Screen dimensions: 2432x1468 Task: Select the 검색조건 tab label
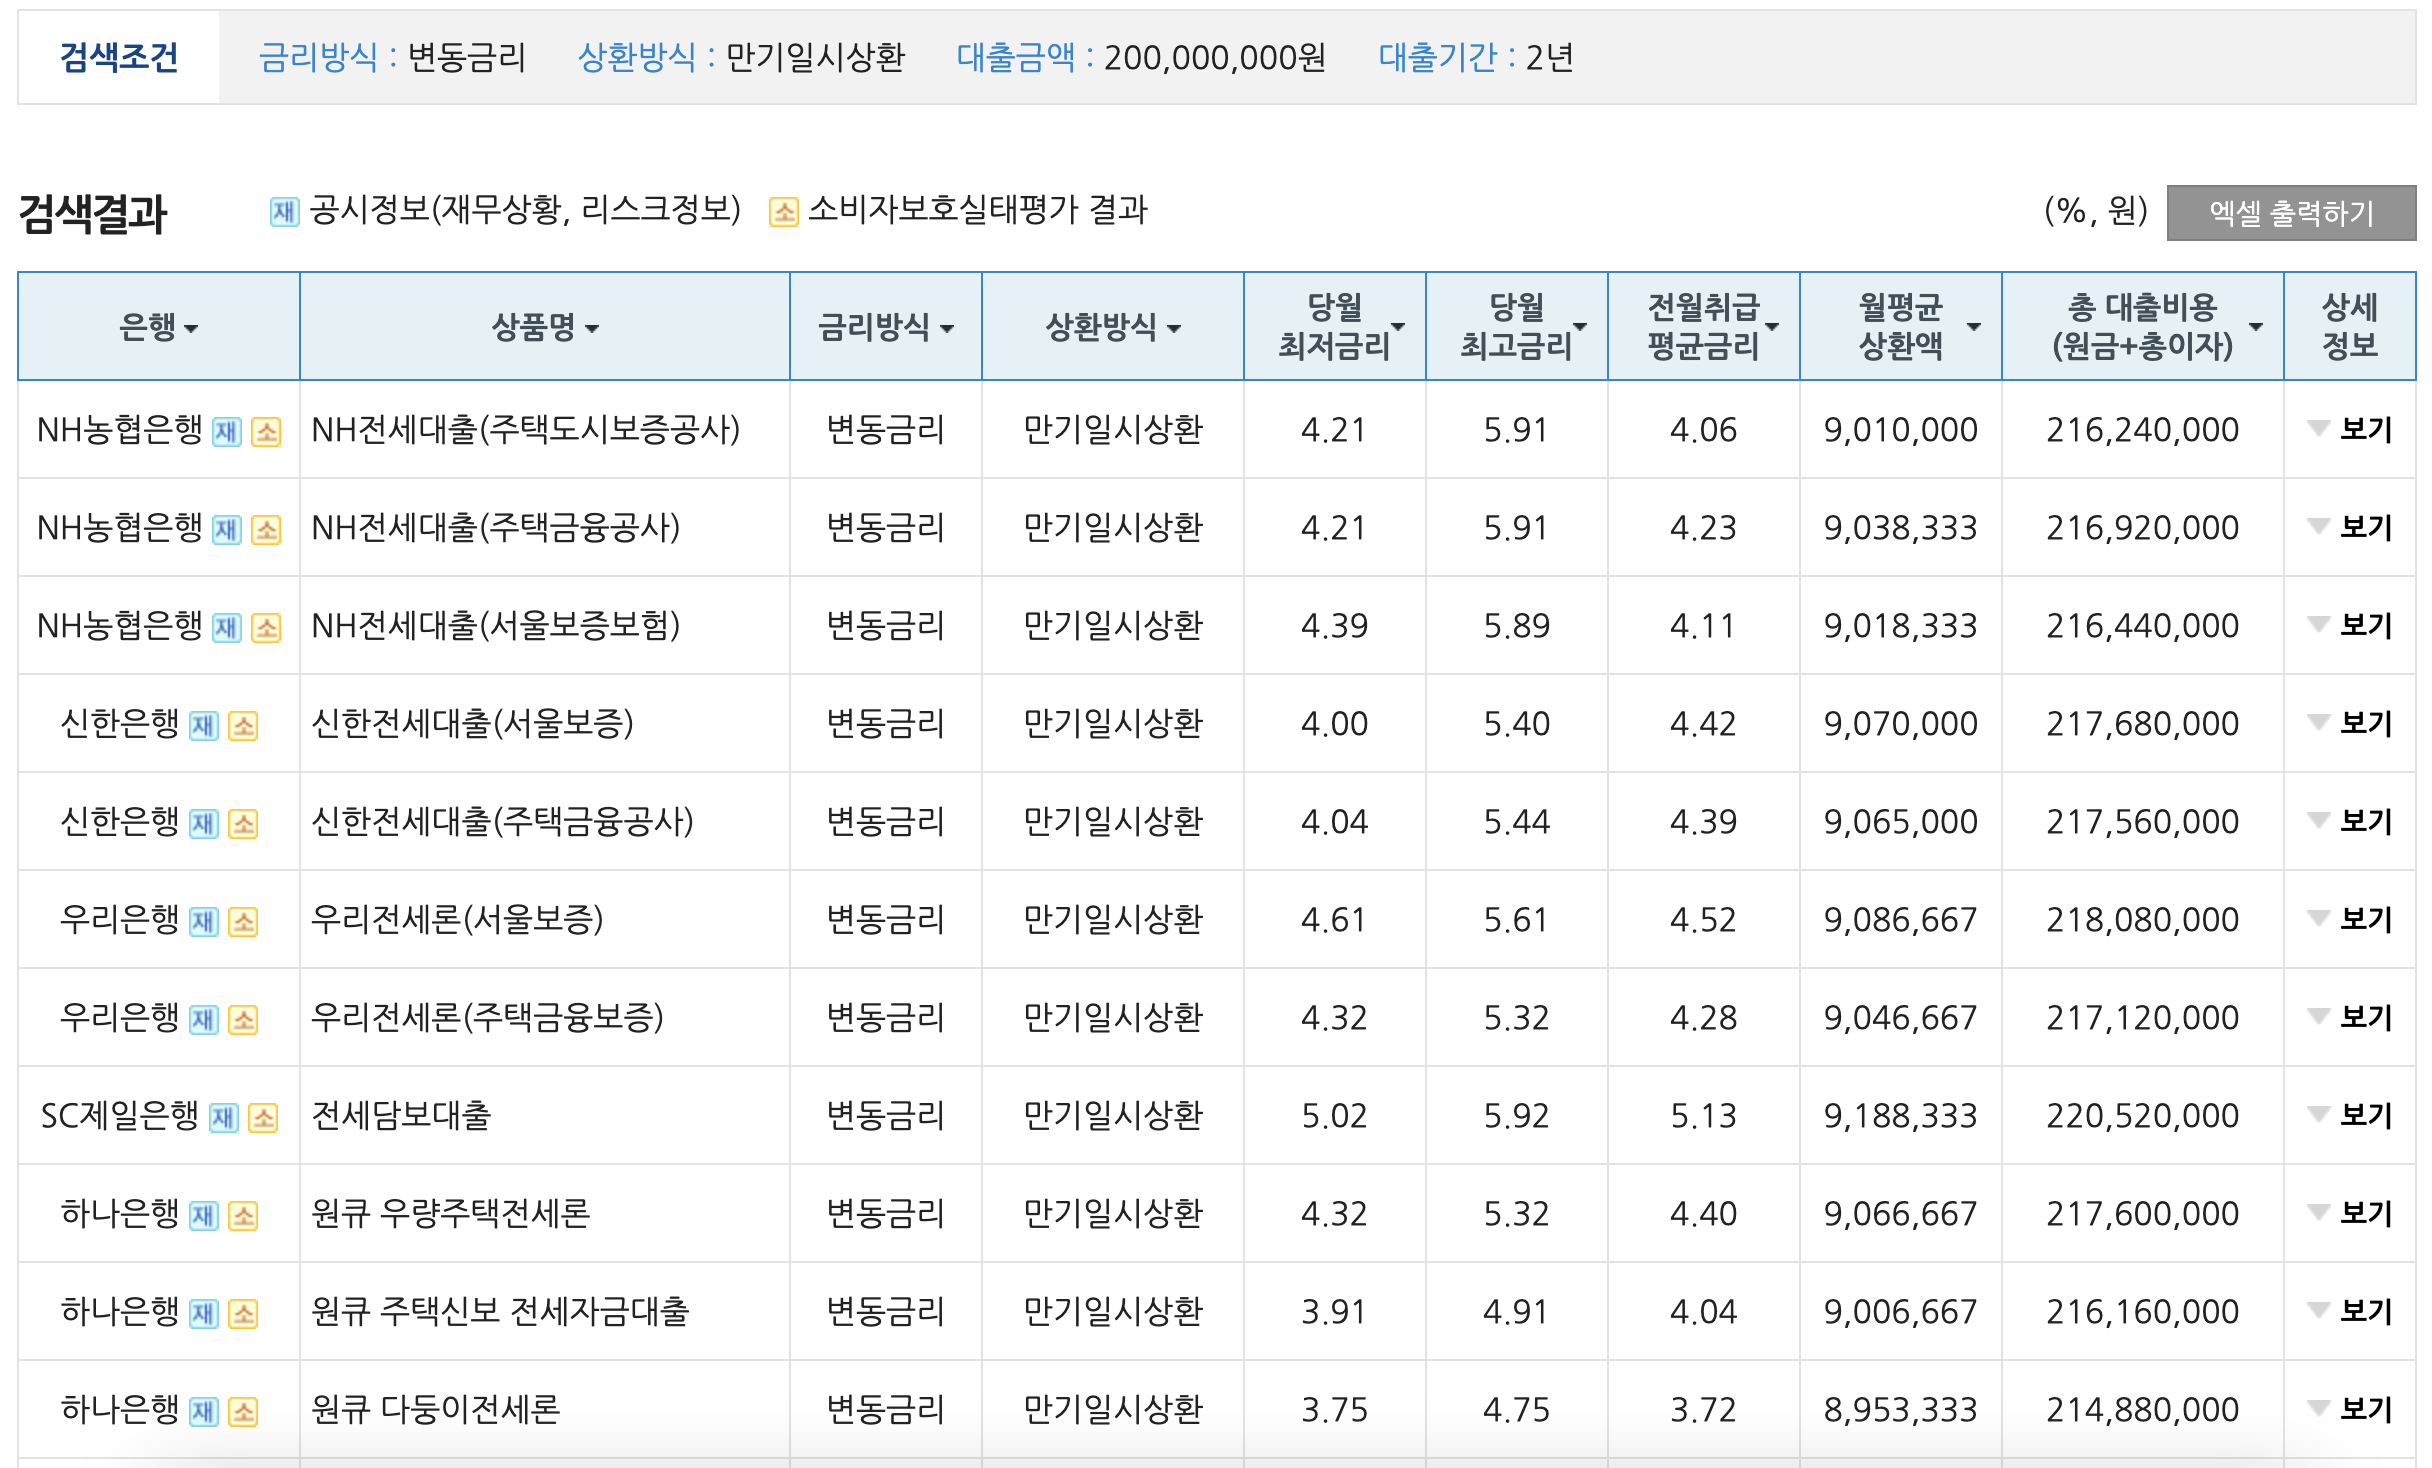[119, 58]
